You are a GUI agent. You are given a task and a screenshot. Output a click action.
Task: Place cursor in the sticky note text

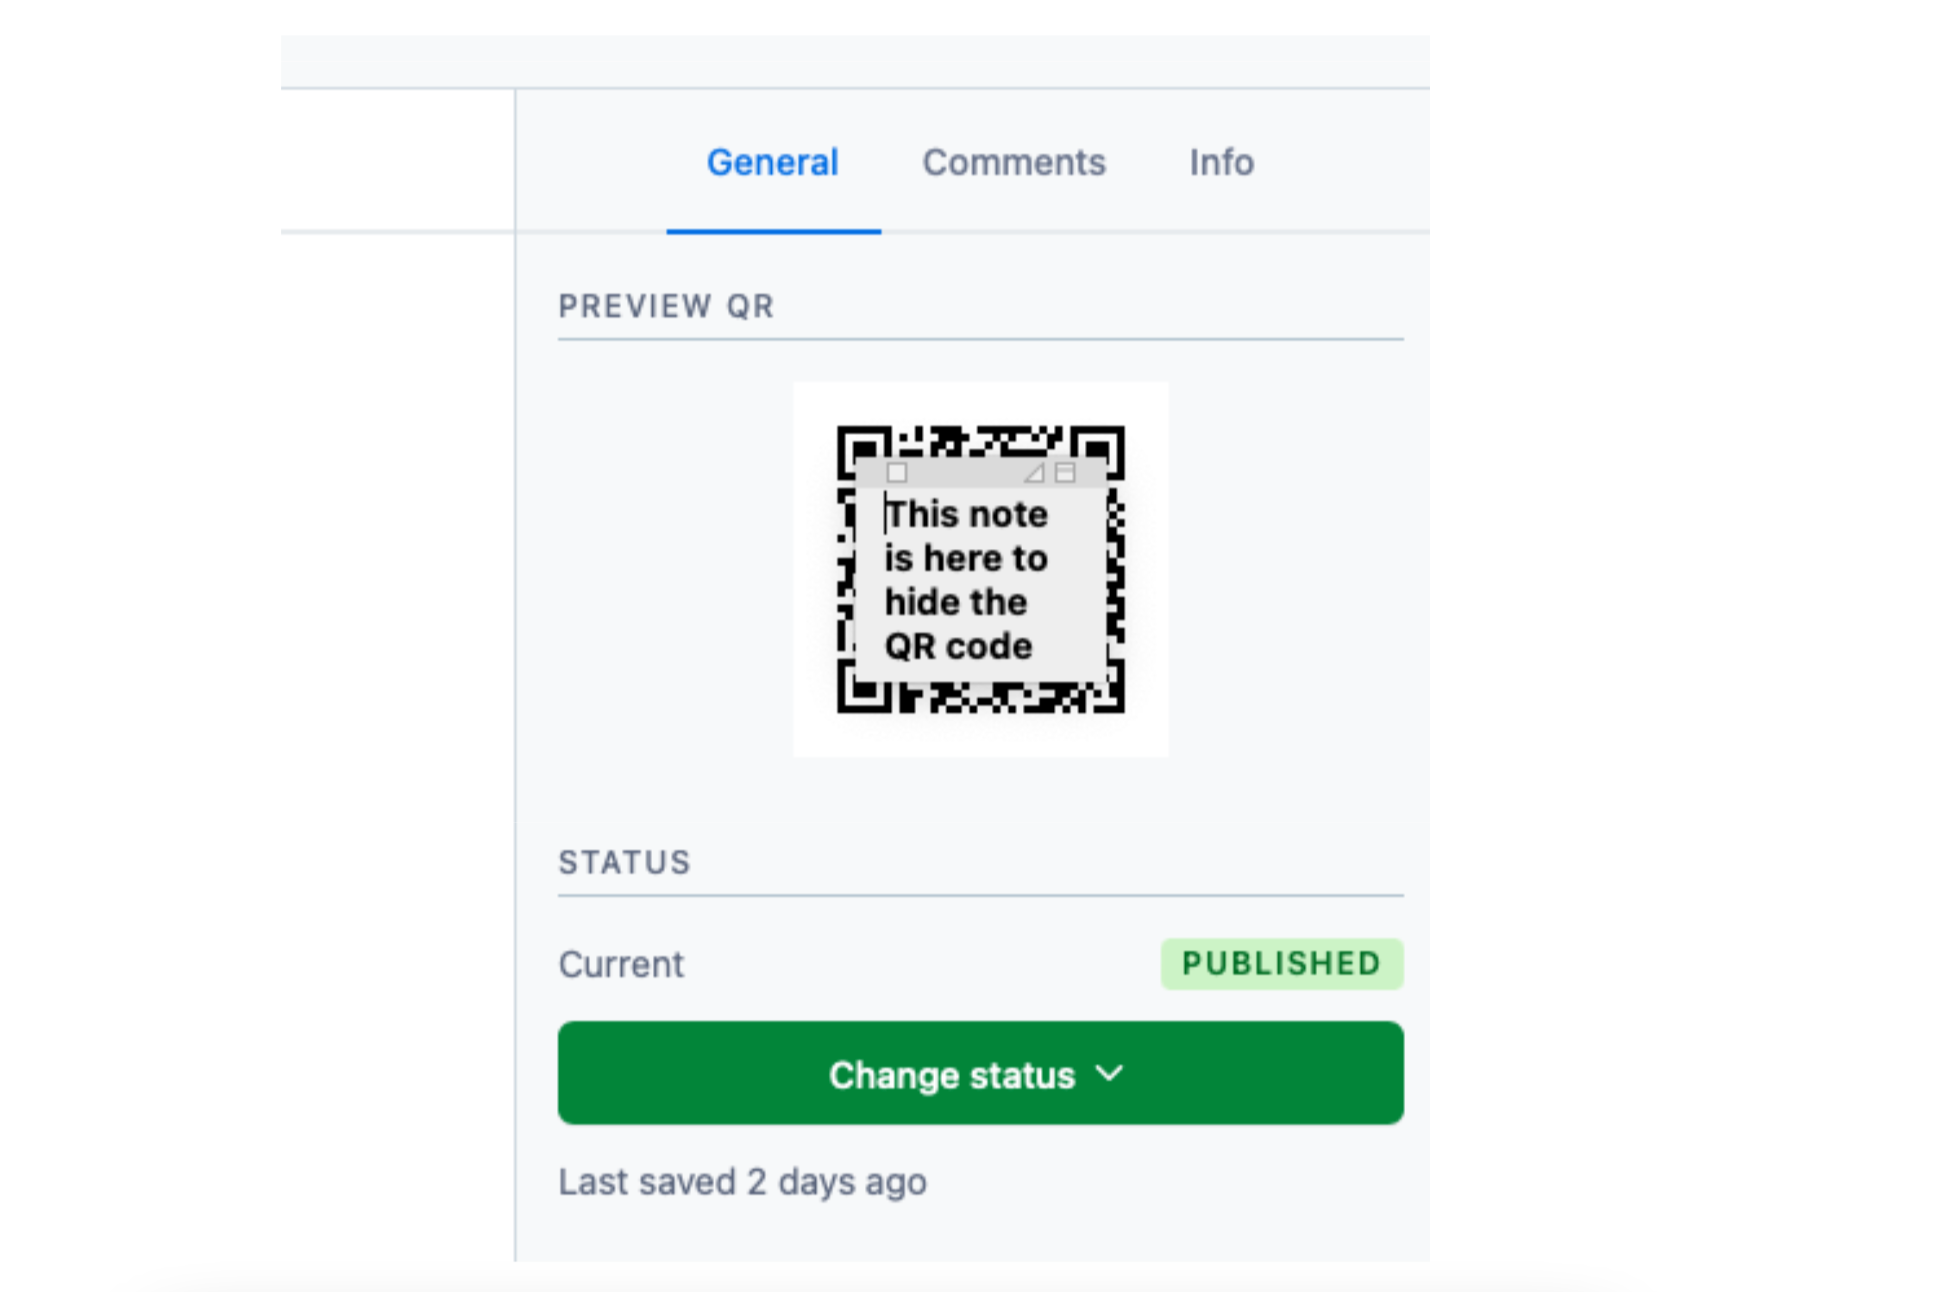point(966,580)
